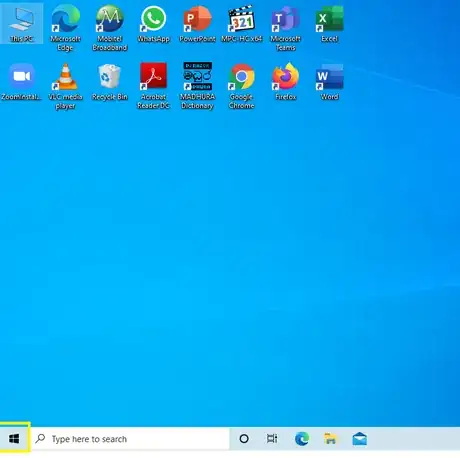Viewport: 460px width, 458px height.
Task: Open Task View on the taskbar
Action: 272,439
